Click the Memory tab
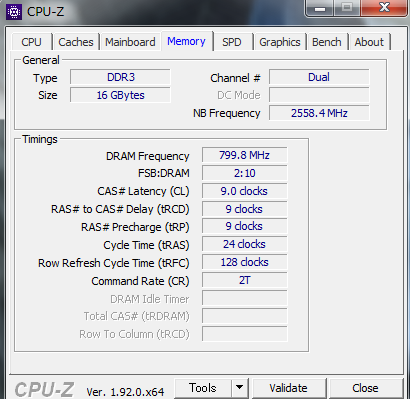410x399 pixels. pyautogui.click(x=186, y=41)
